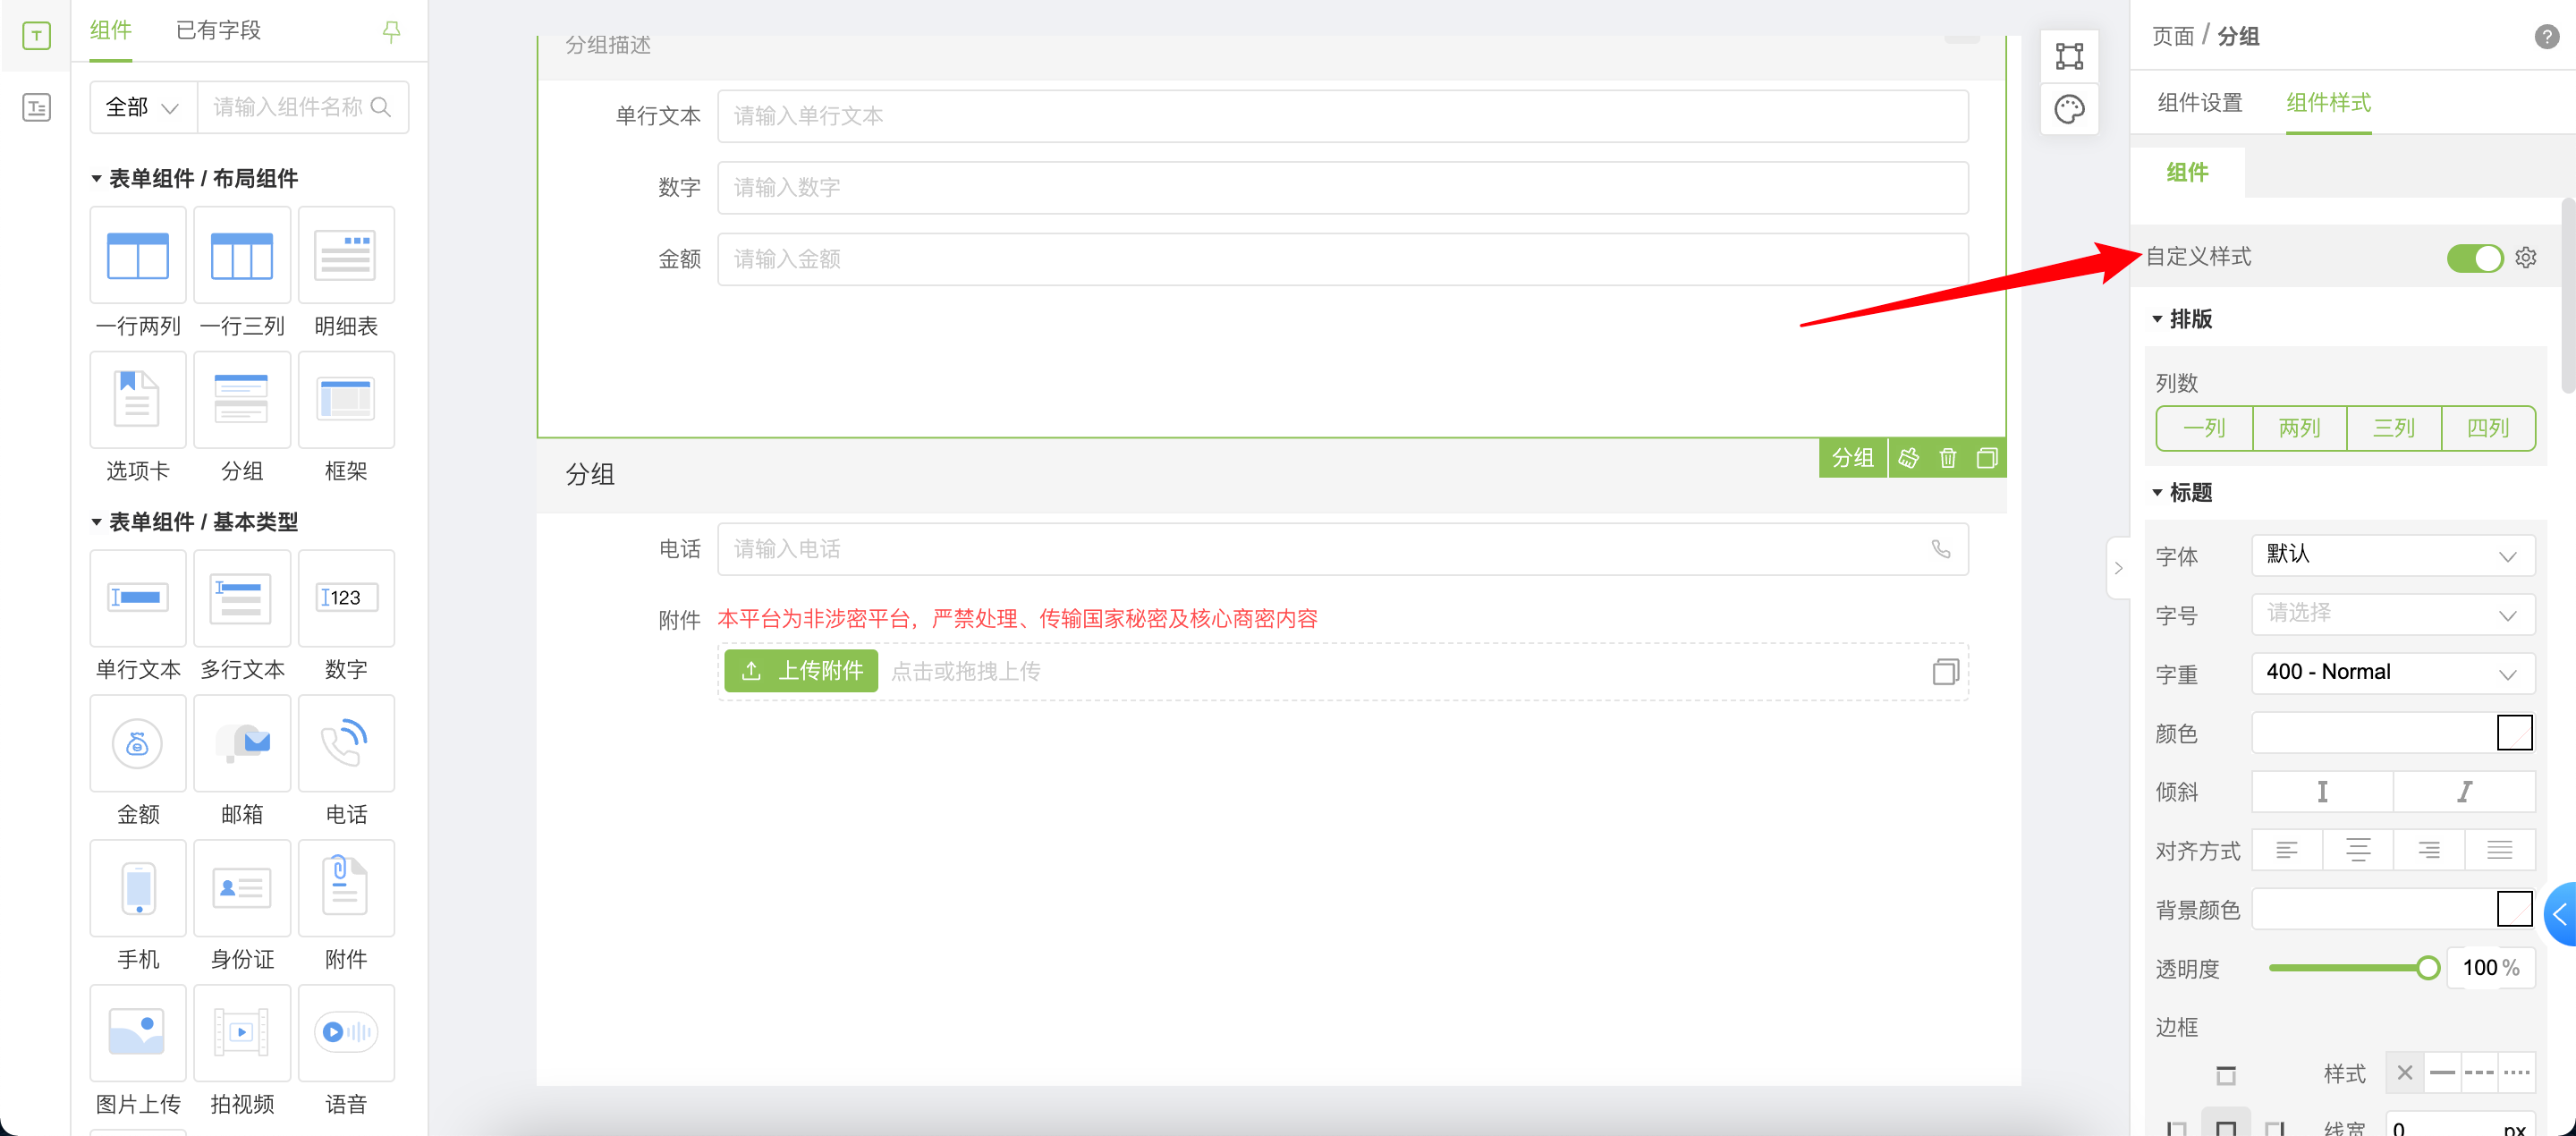Add an Image upload (图片上传) component

tap(137, 1032)
